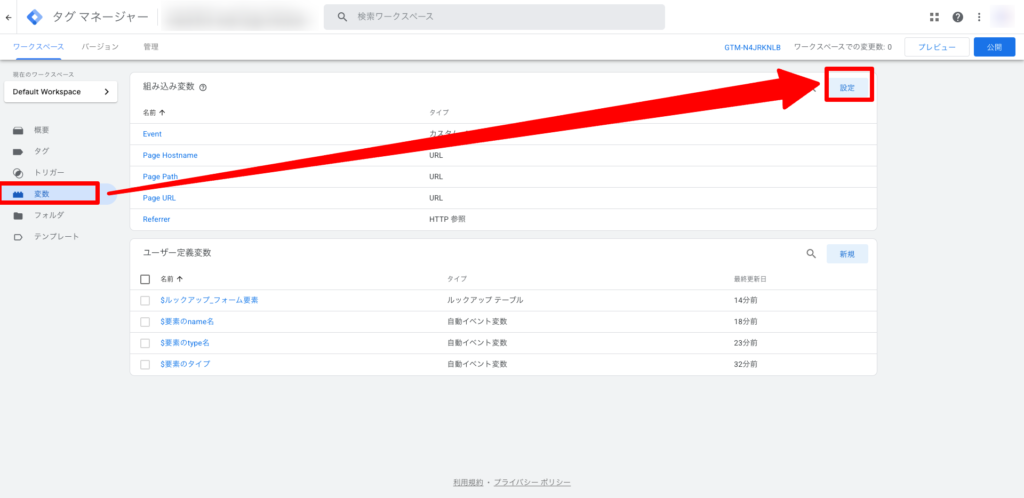Check the box for $ルックアップ_フォーム要素

pos(145,300)
